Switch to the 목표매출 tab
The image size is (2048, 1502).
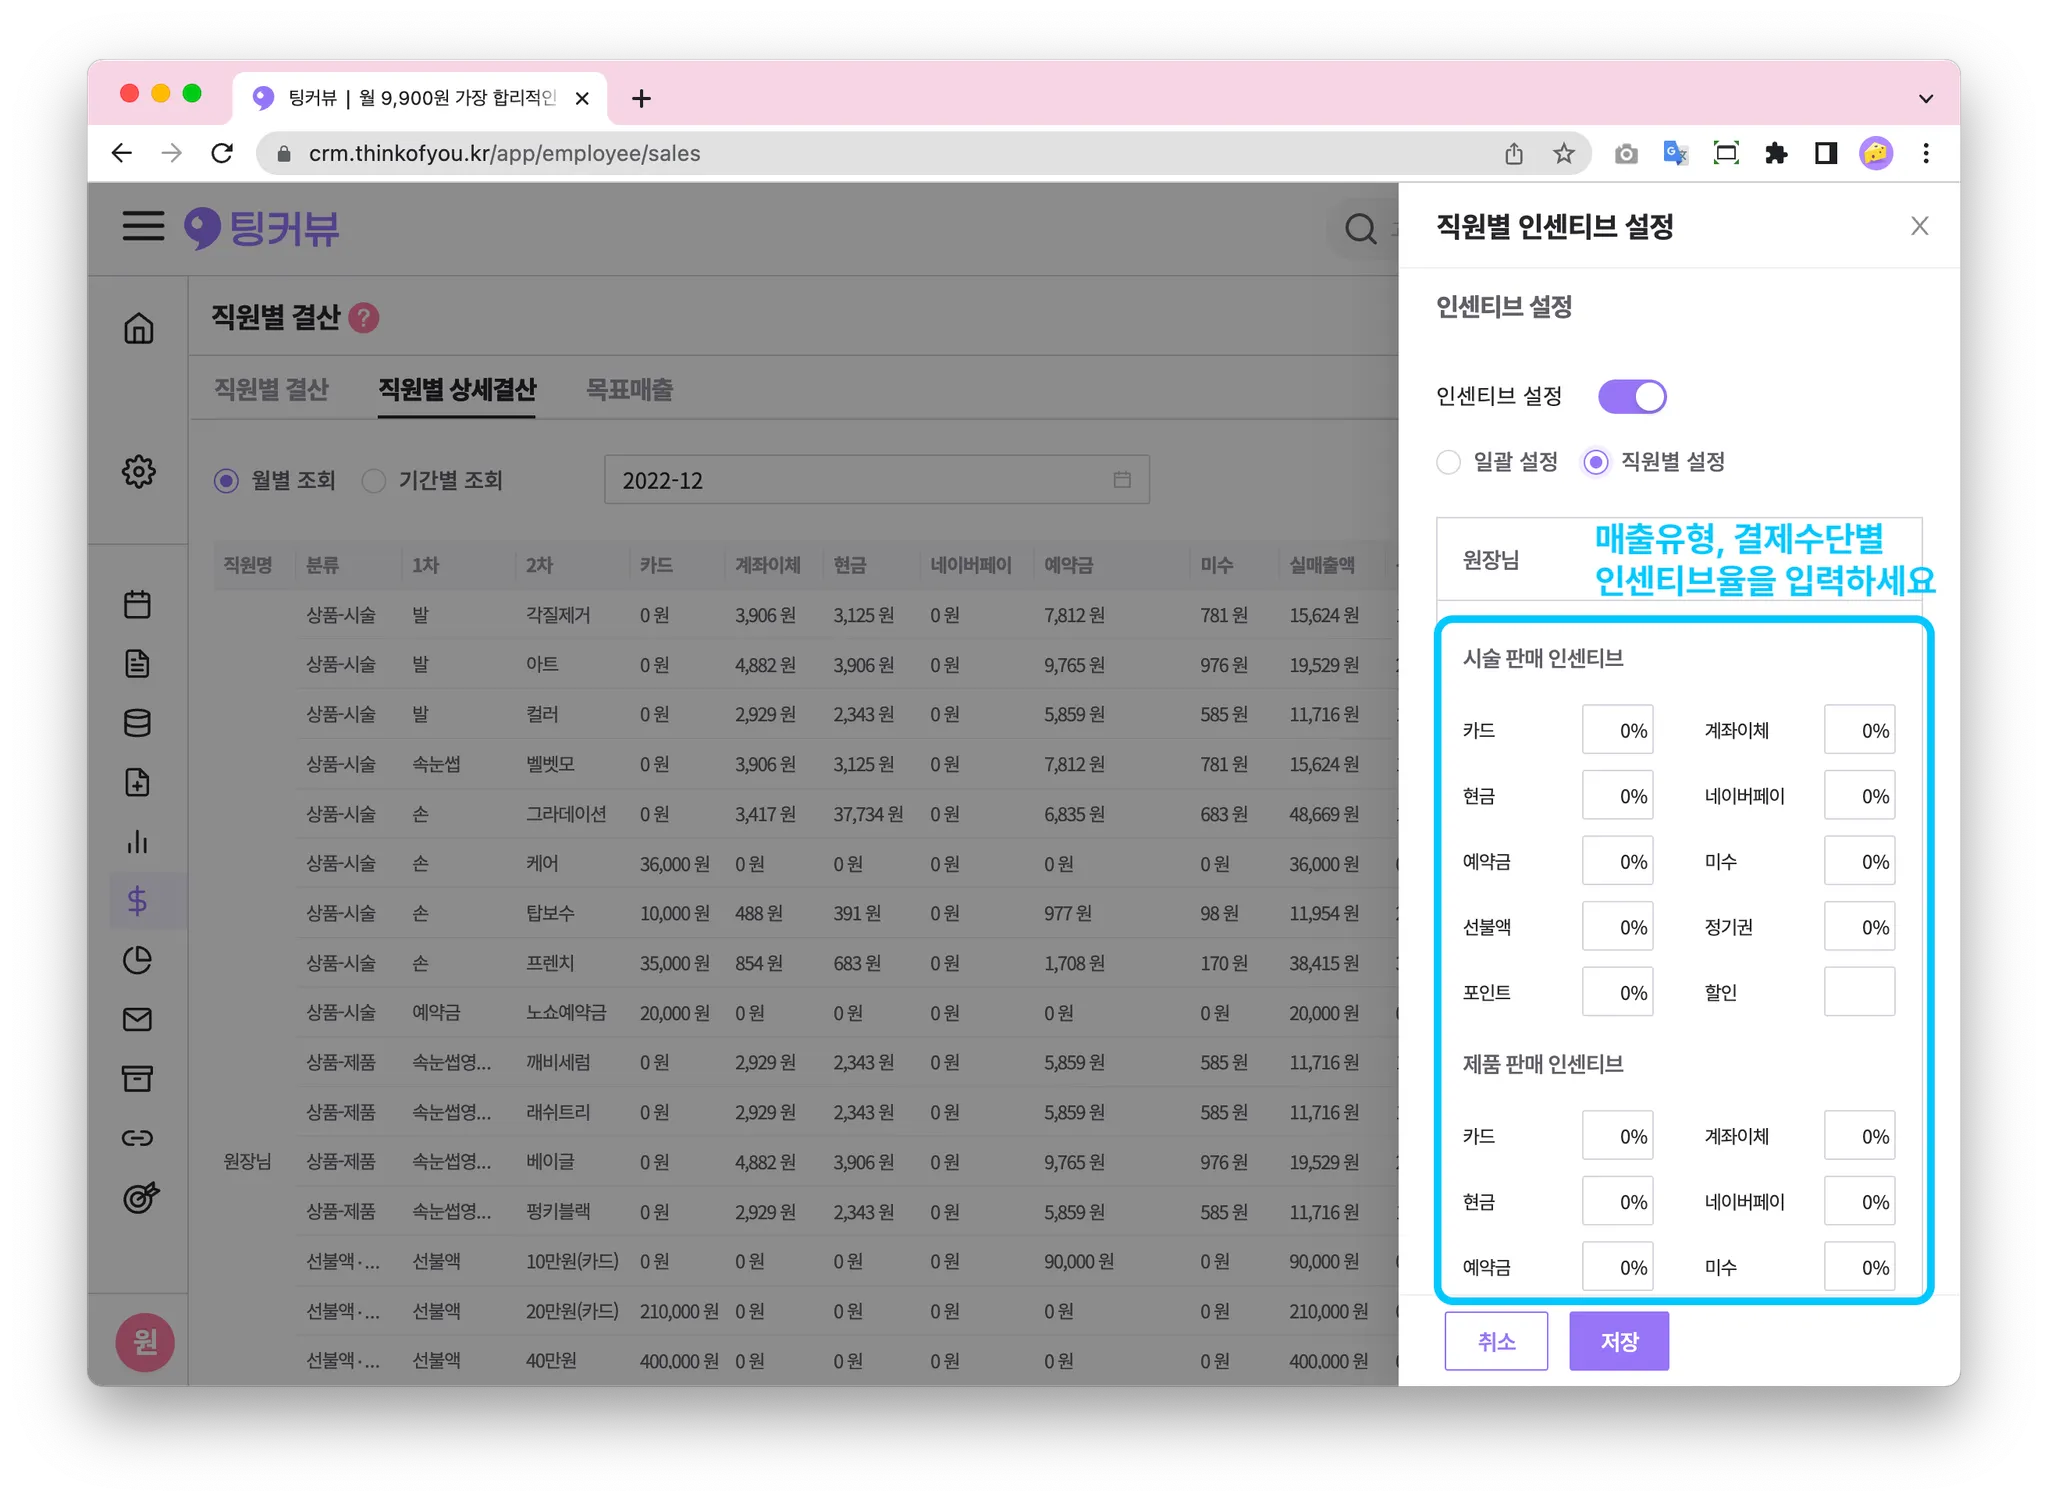coord(629,390)
